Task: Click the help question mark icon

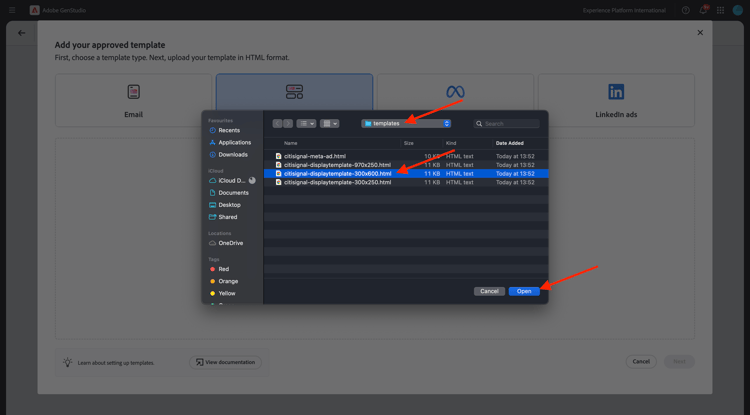Action: tap(685, 10)
